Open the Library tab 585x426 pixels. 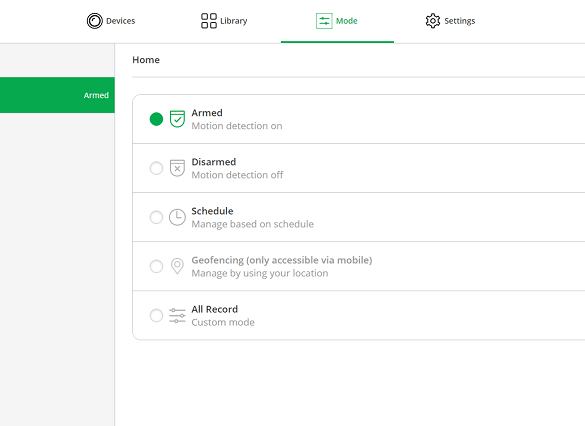click(224, 21)
